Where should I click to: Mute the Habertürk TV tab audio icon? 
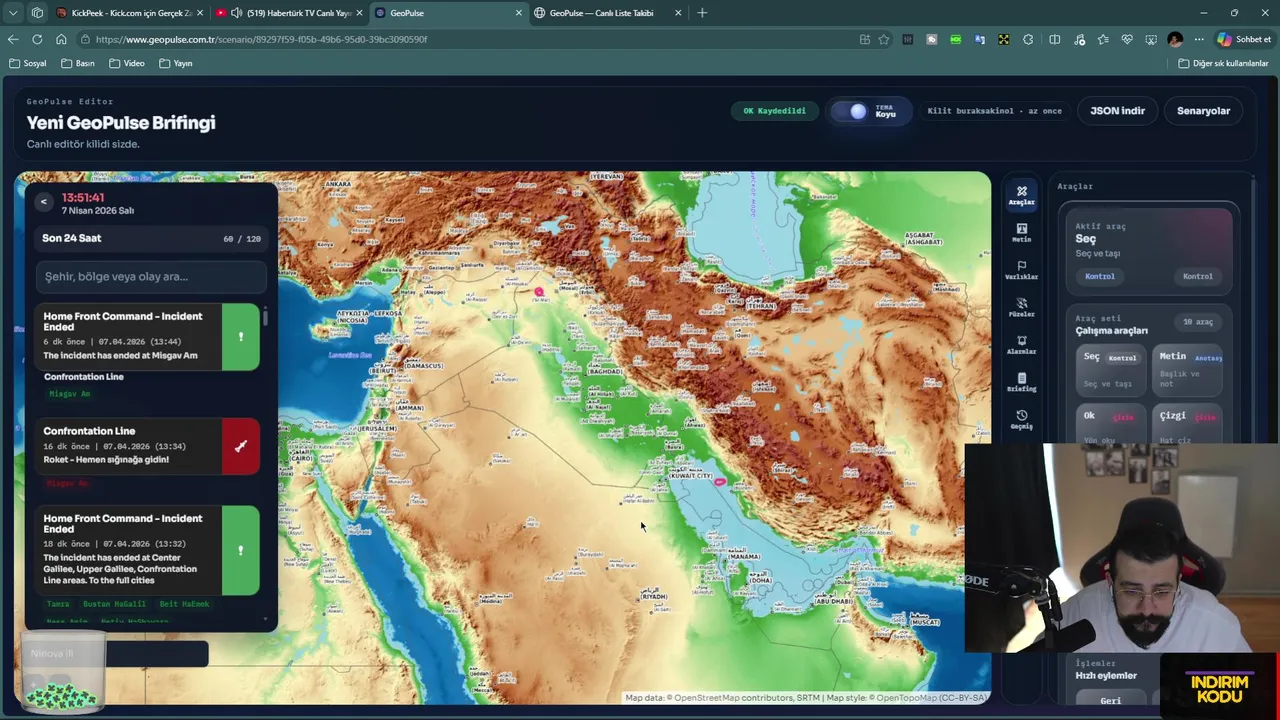pyautogui.click(x=236, y=13)
